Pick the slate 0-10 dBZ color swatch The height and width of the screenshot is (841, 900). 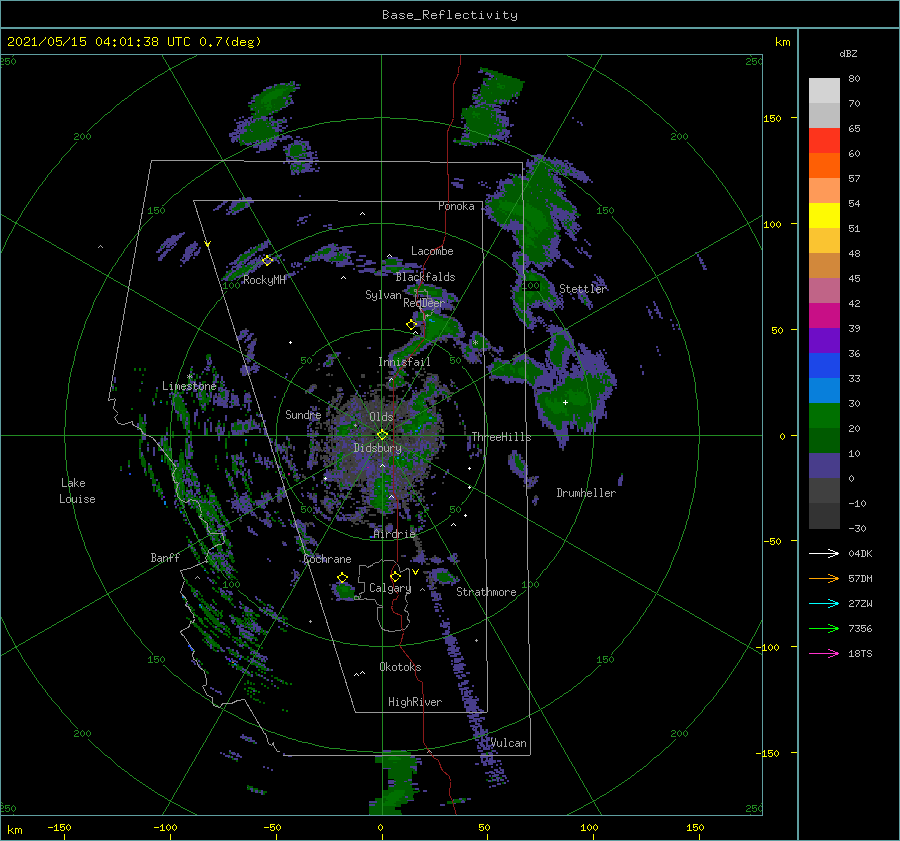click(x=824, y=466)
